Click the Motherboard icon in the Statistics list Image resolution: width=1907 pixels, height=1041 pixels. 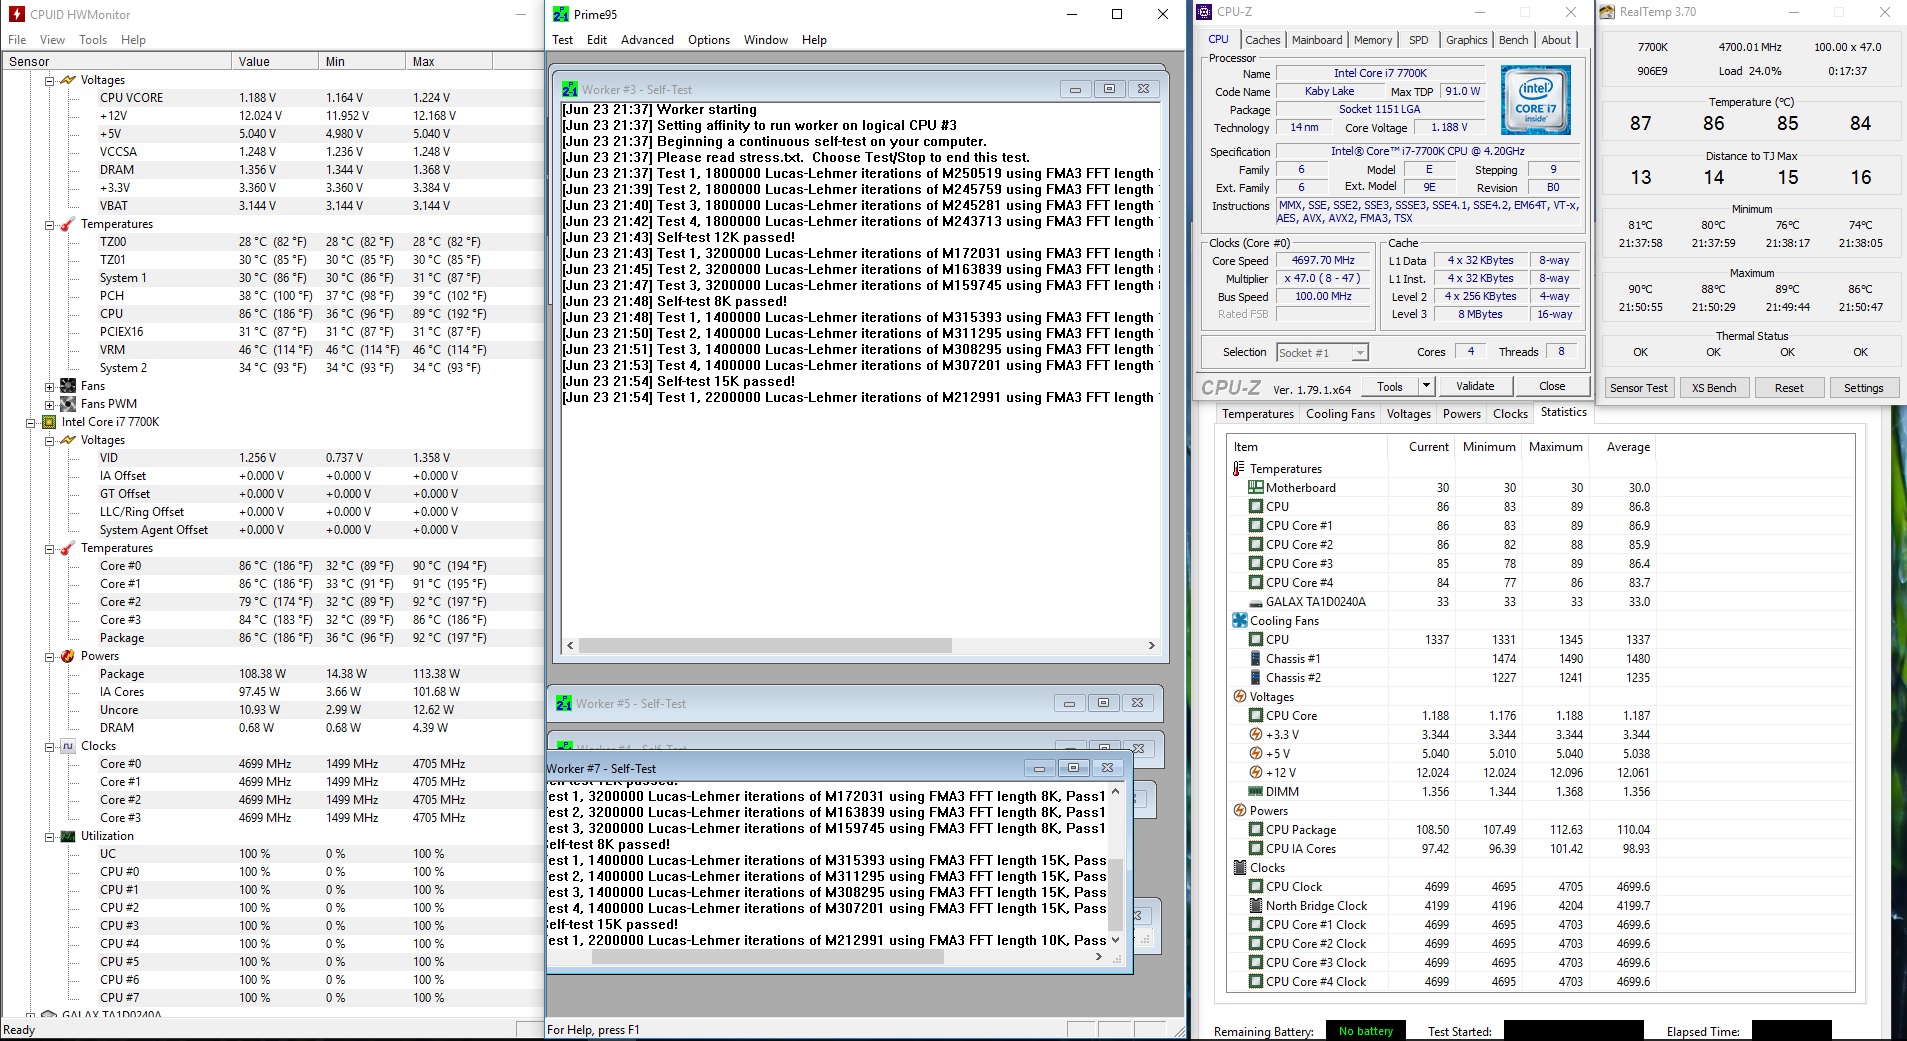pyautogui.click(x=1256, y=488)
